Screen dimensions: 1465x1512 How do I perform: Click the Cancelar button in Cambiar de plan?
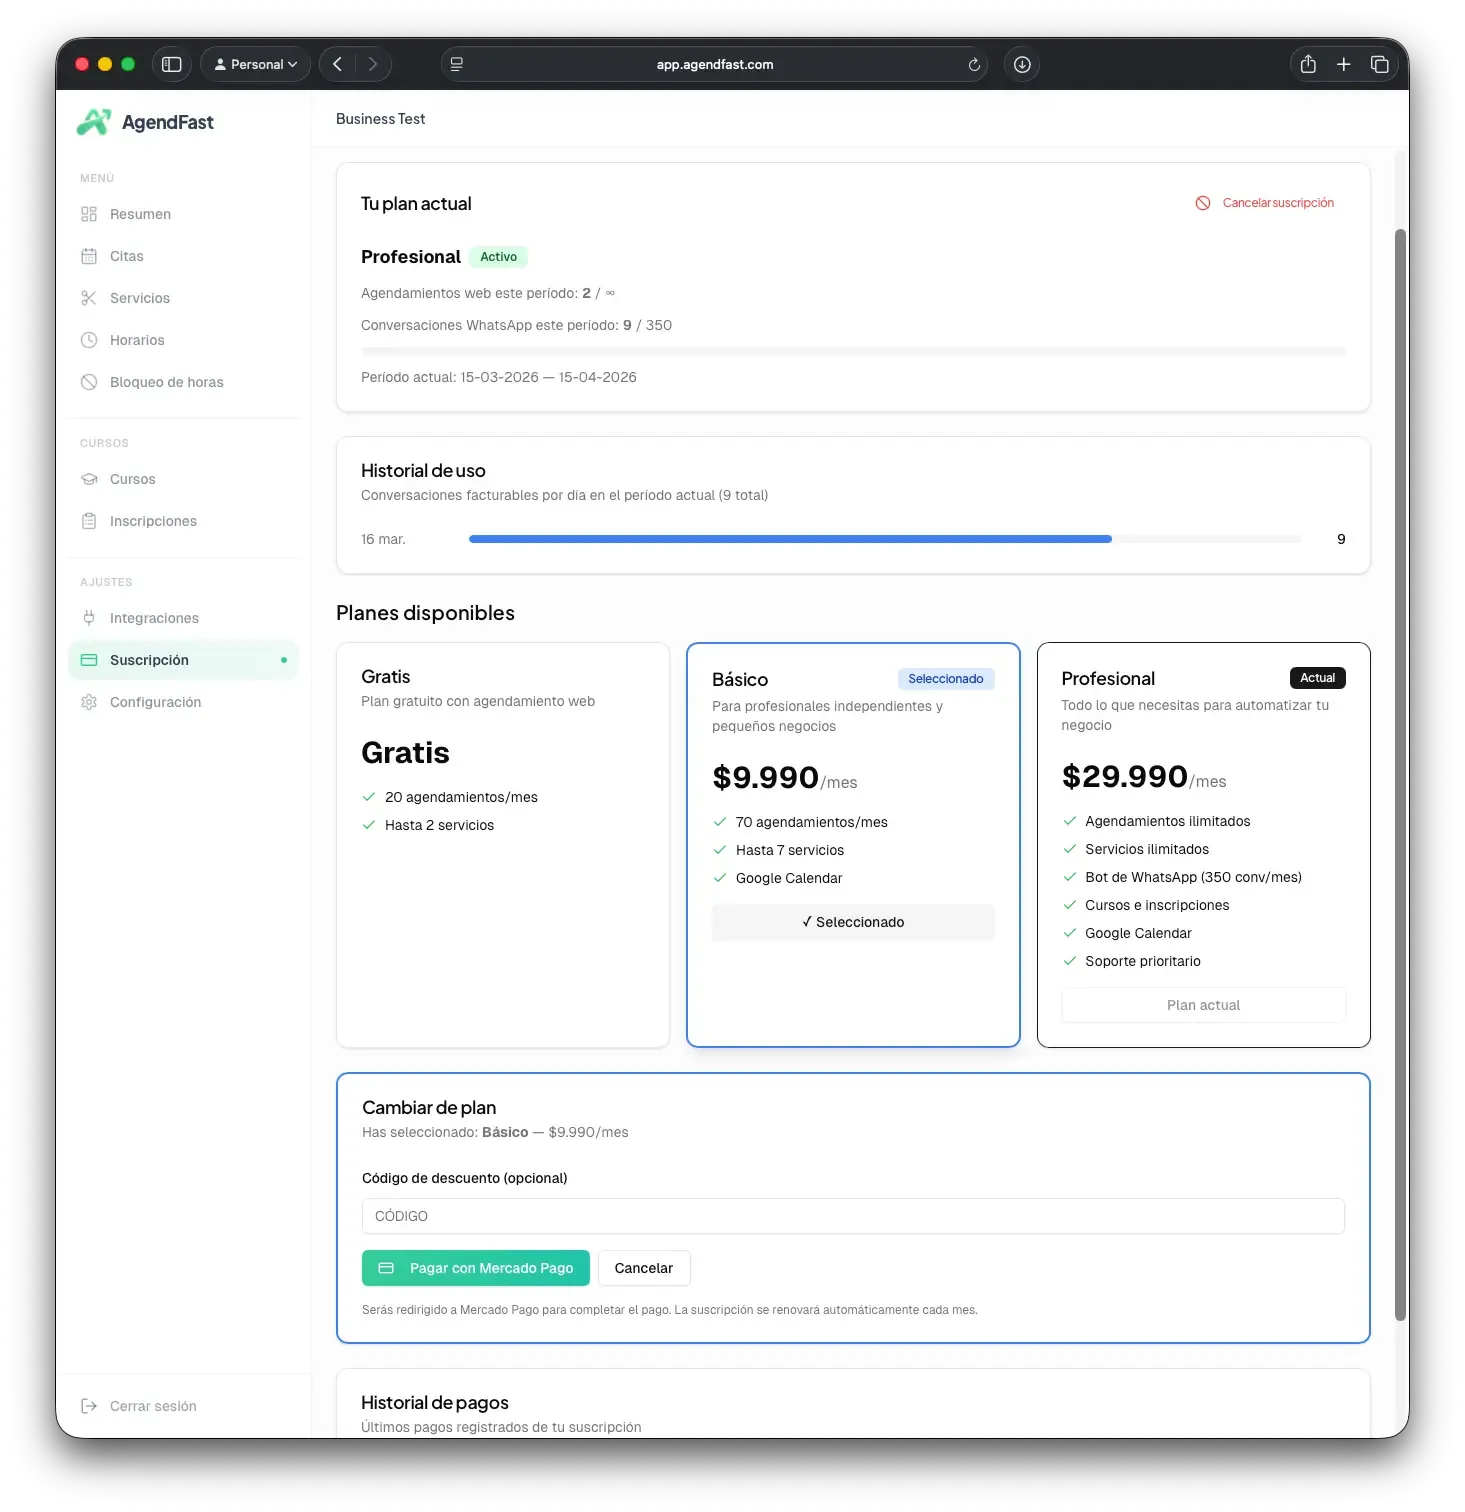click(644, 1268)
